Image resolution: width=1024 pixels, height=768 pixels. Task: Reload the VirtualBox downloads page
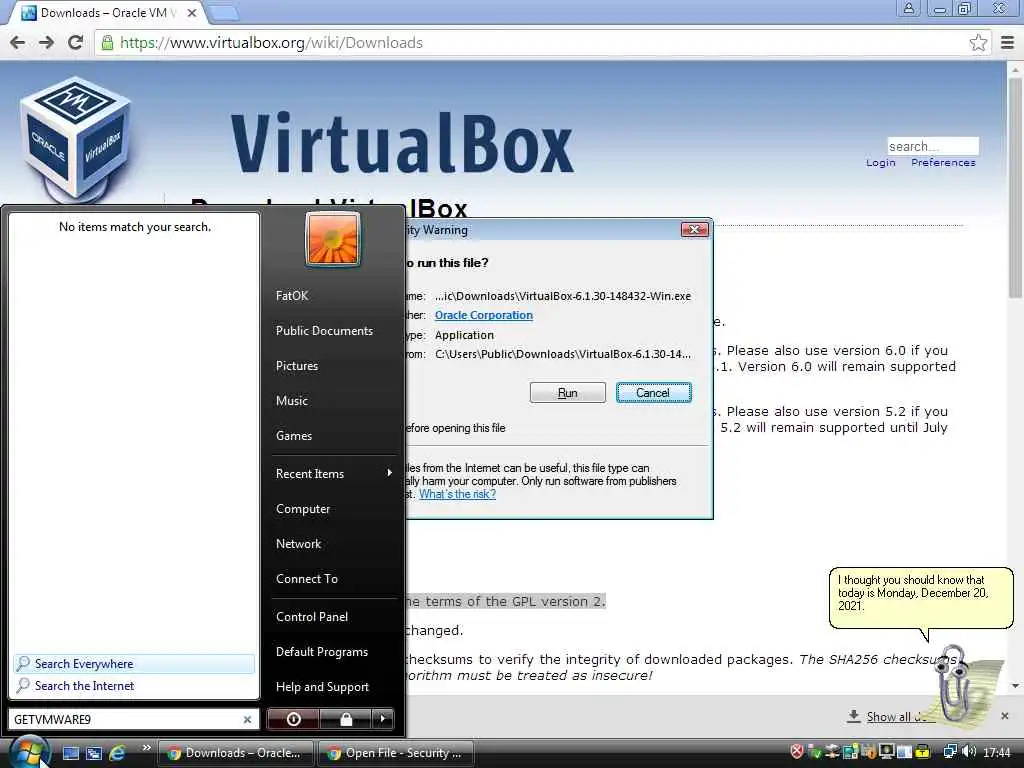click(75, 42)
